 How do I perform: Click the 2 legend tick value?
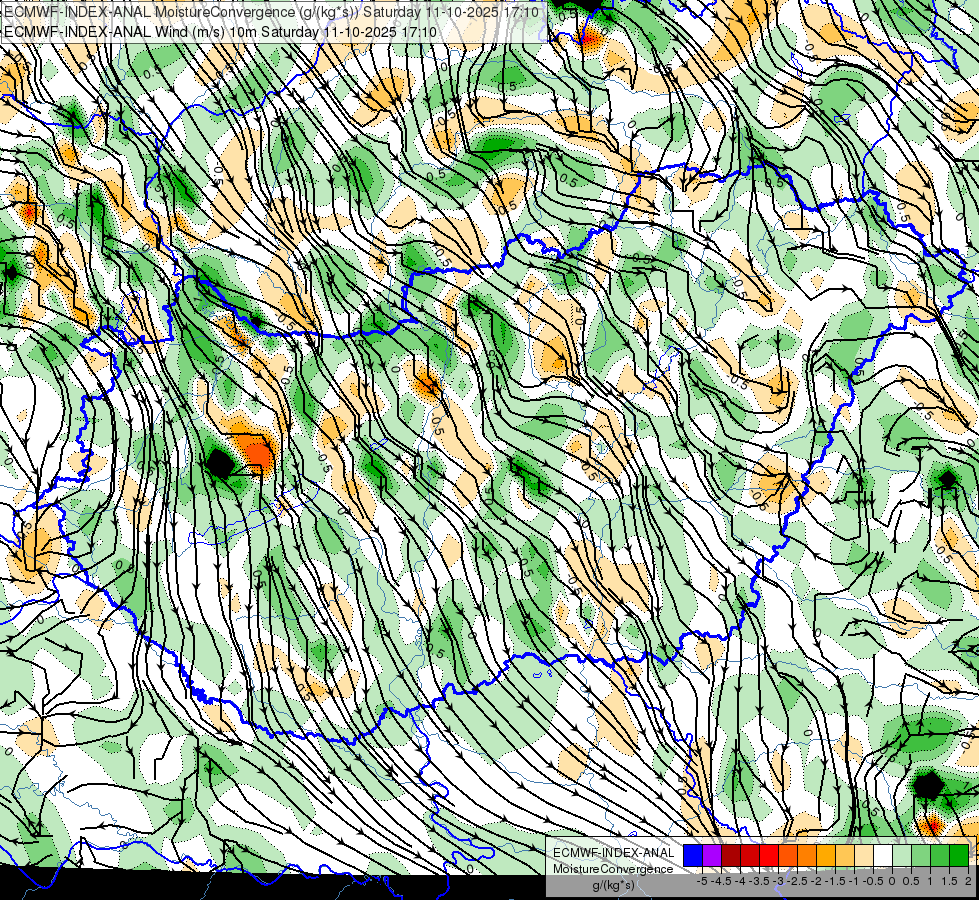pyautogui.click(x=968, y=881)
